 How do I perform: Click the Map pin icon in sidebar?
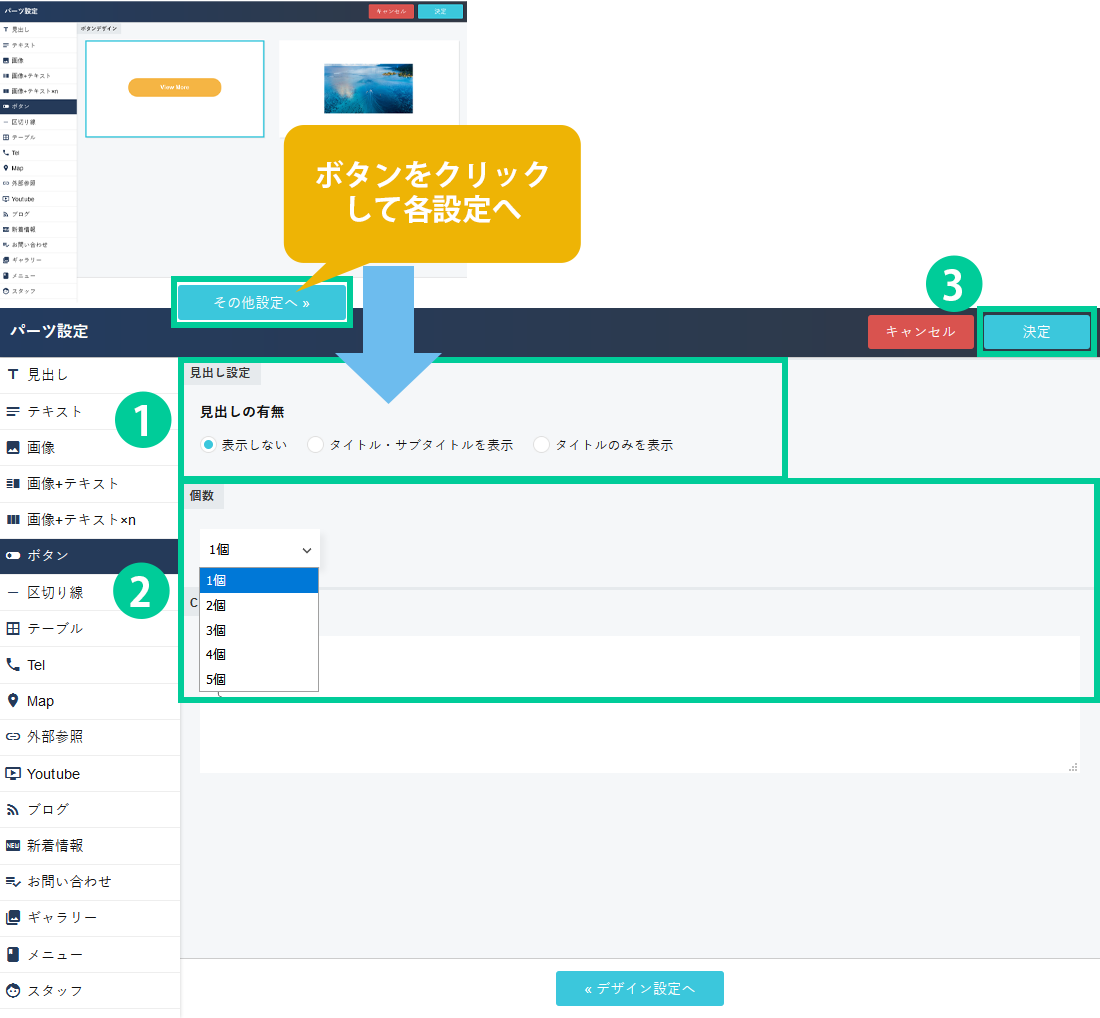click(13, 701)
